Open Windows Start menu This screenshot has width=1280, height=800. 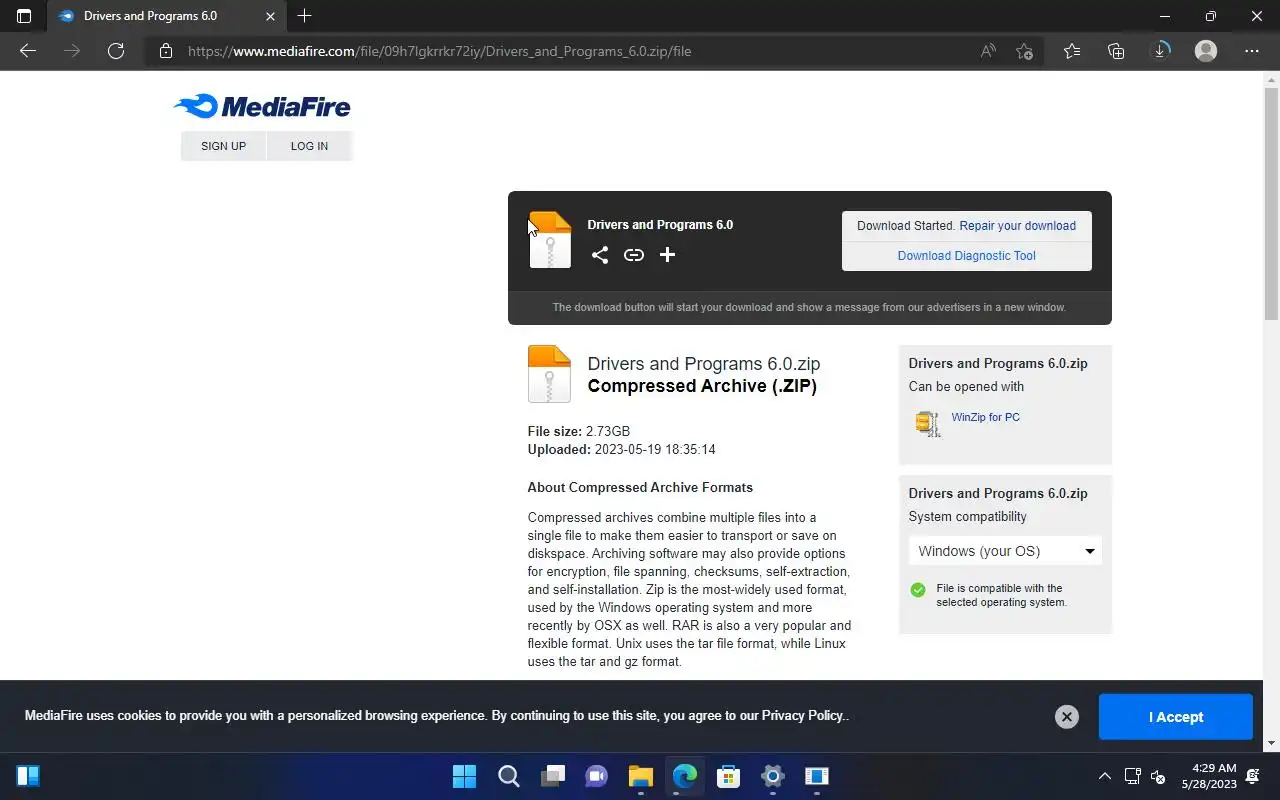(464, 776)
